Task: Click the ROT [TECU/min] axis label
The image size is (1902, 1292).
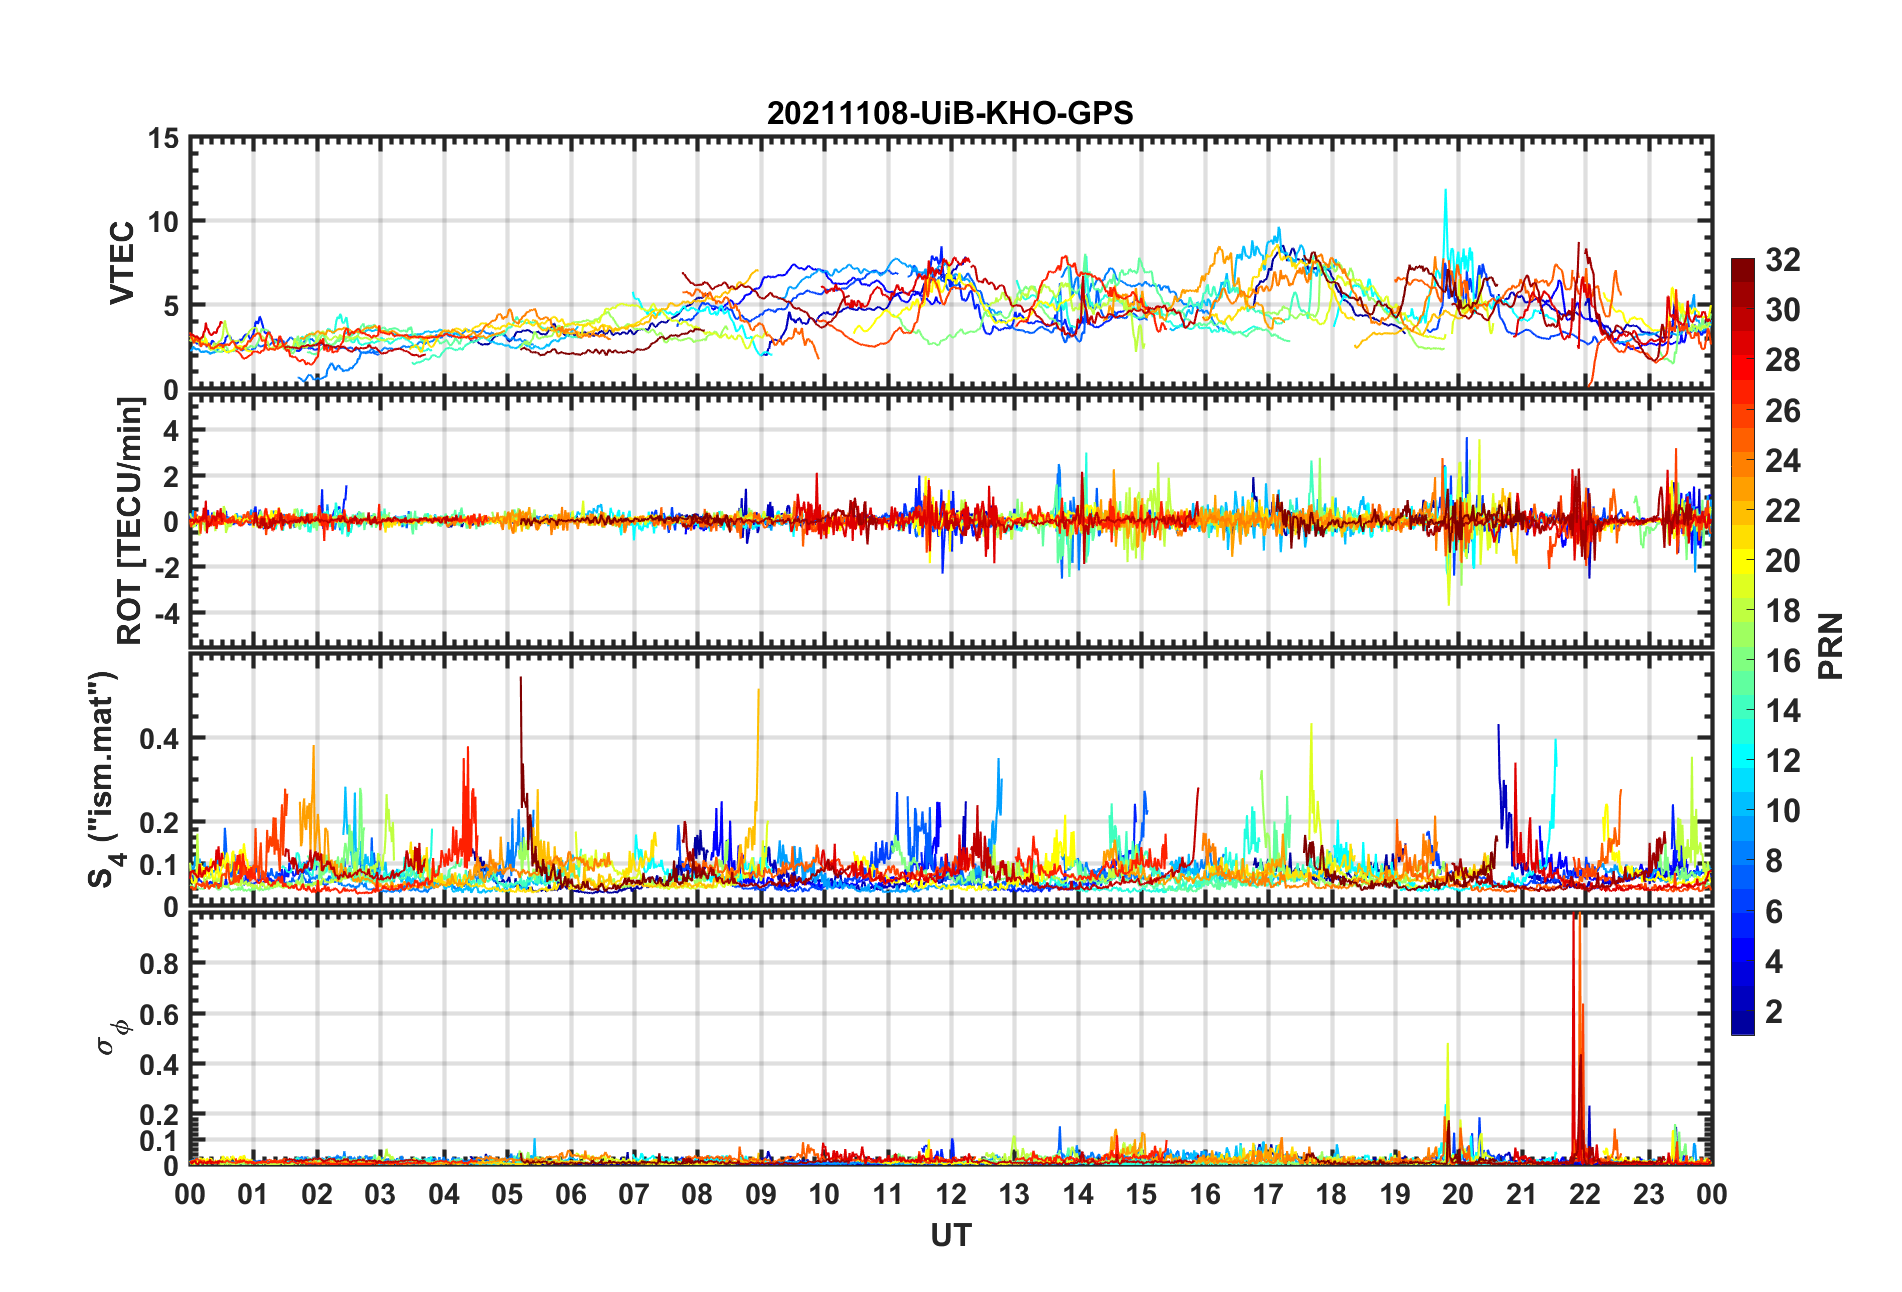Action: [x=130, y=521]
